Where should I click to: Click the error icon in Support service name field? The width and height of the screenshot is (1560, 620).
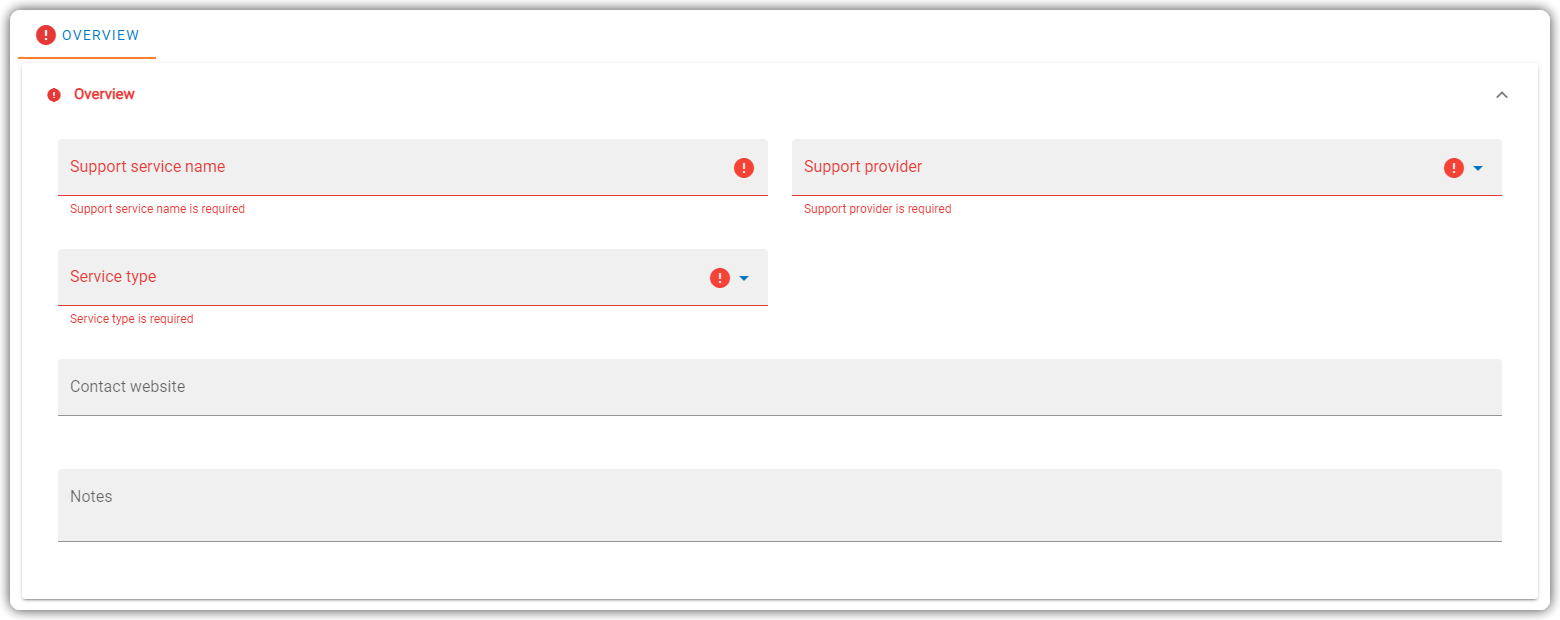[744, 168]
